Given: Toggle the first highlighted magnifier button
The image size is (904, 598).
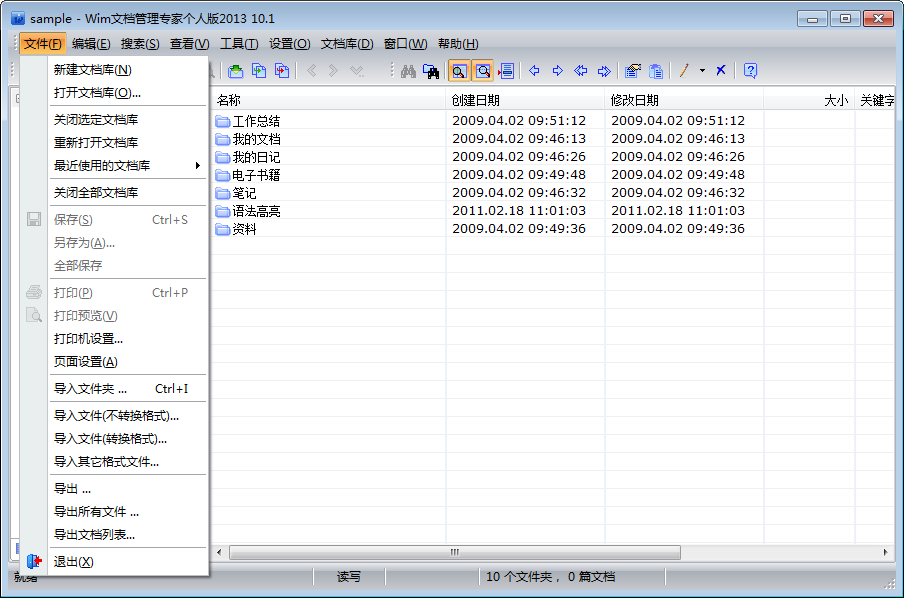Looking at the screenshot, I should tap(459, 71).
